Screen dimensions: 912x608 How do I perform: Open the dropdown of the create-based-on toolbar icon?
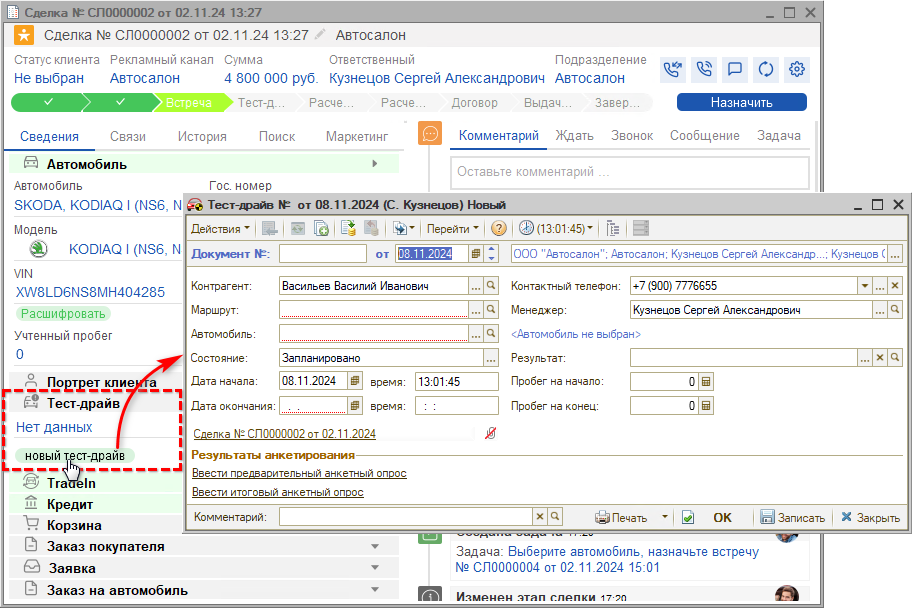412,228
